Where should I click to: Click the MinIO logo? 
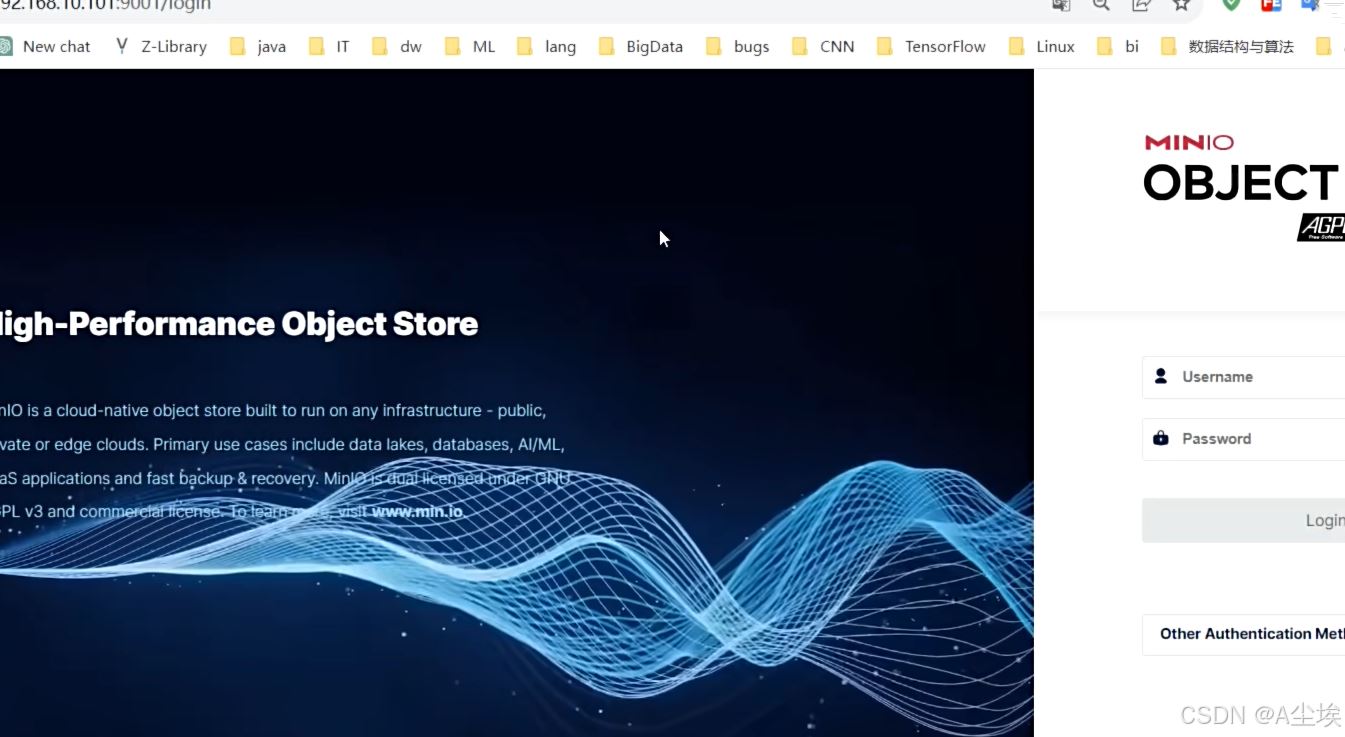[1189, 142]
